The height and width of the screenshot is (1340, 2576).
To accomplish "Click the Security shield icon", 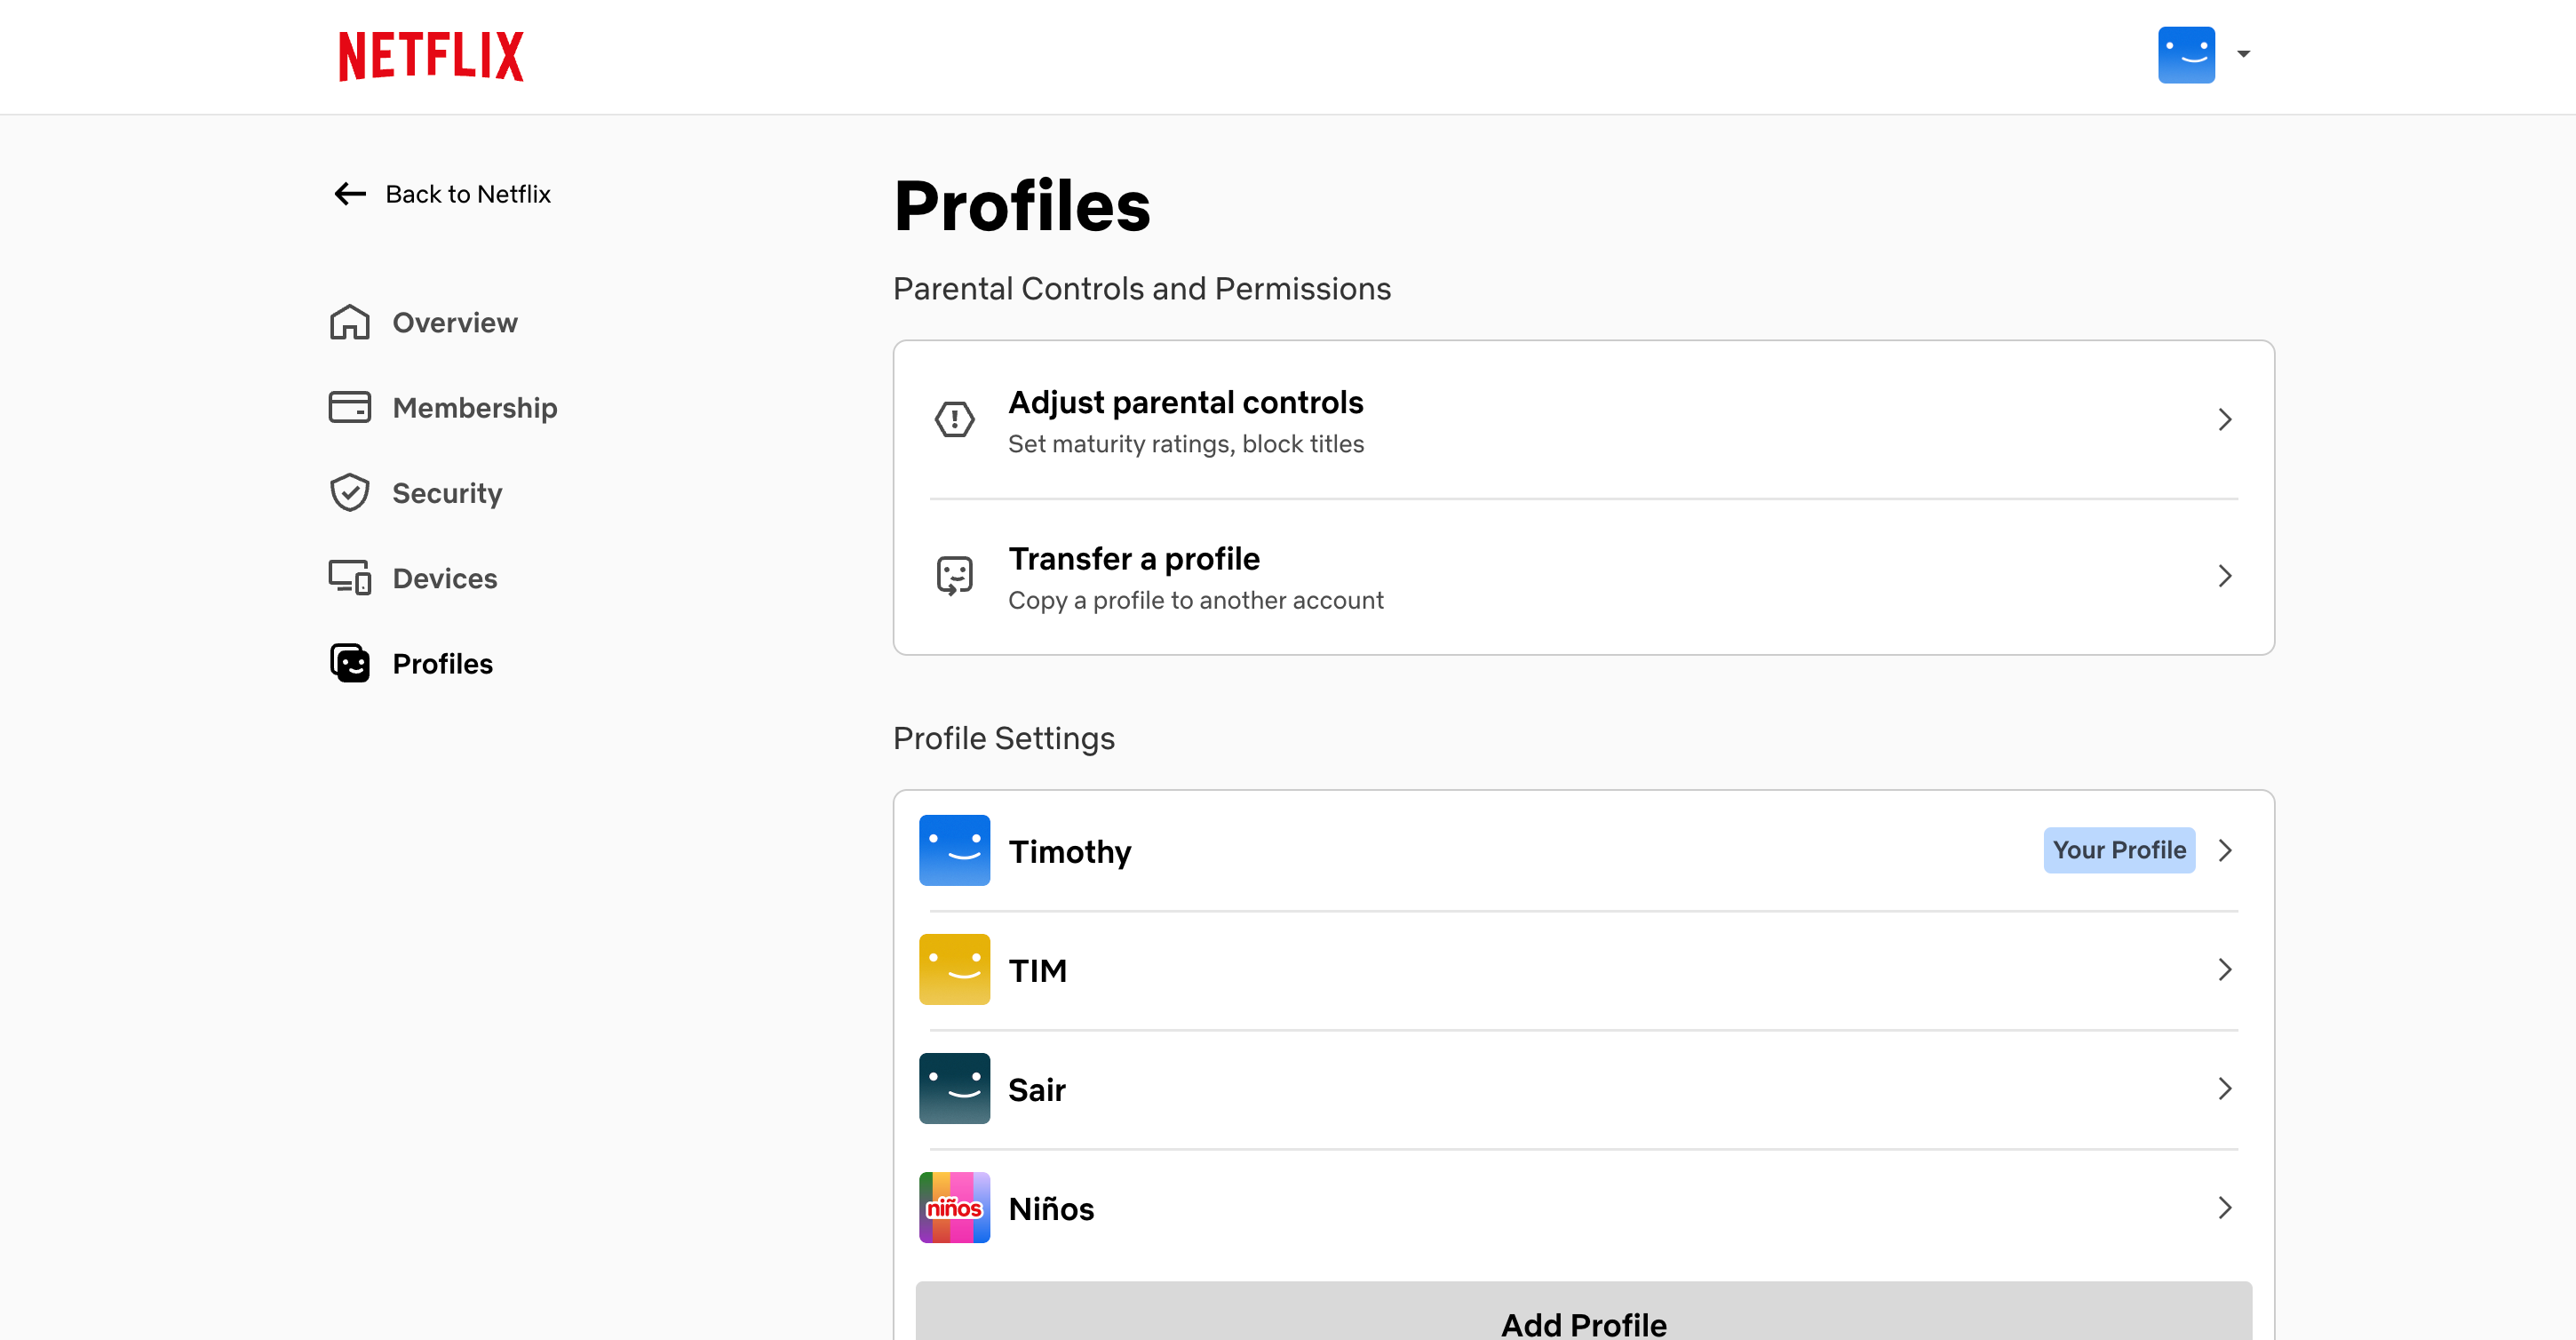I will (x=349, y=492).
